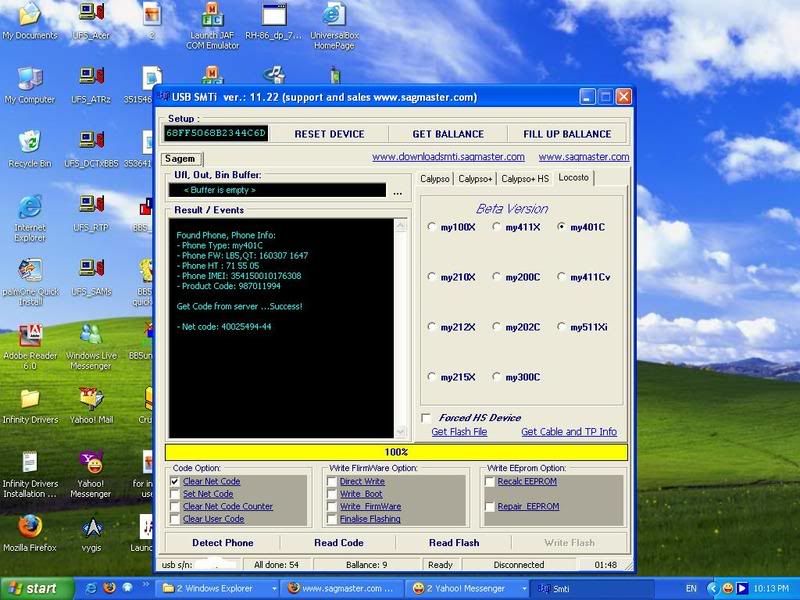Select the Infinity Drivers folder icon
800x600 pixels.
coord(30,406)
